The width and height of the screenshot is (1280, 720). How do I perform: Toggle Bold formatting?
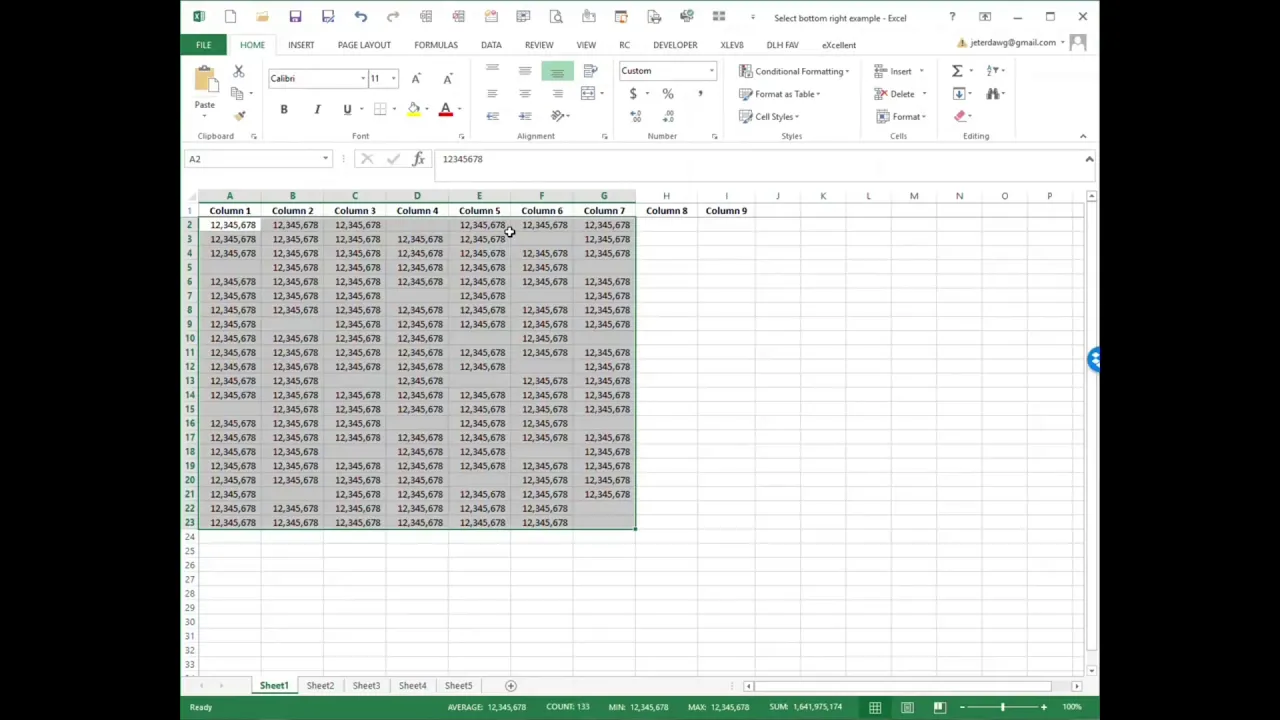coord(284,109)
